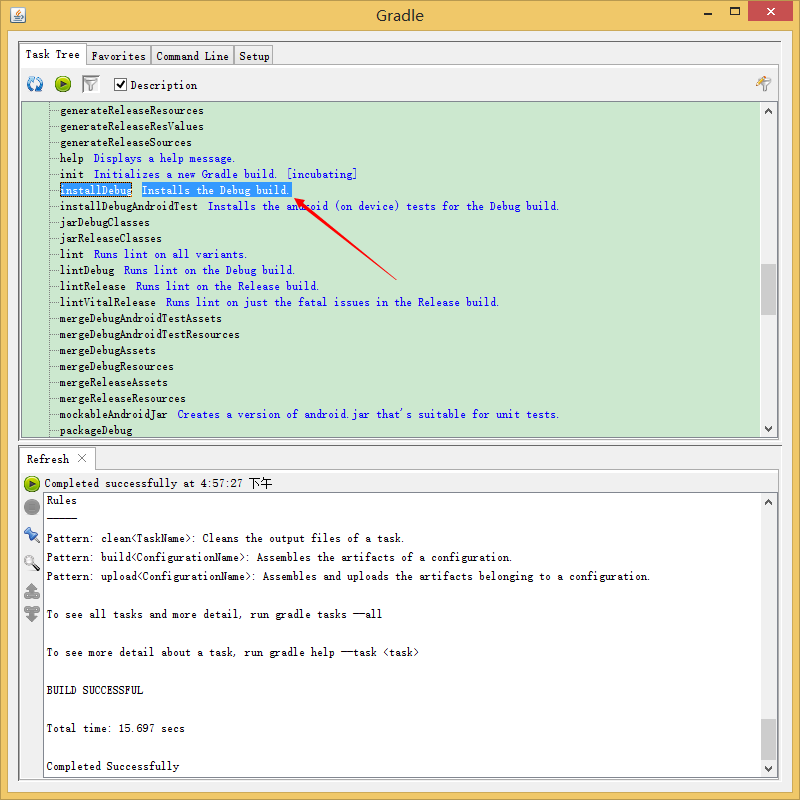Select the generateReleaseResValues task

tap(132, 126)
